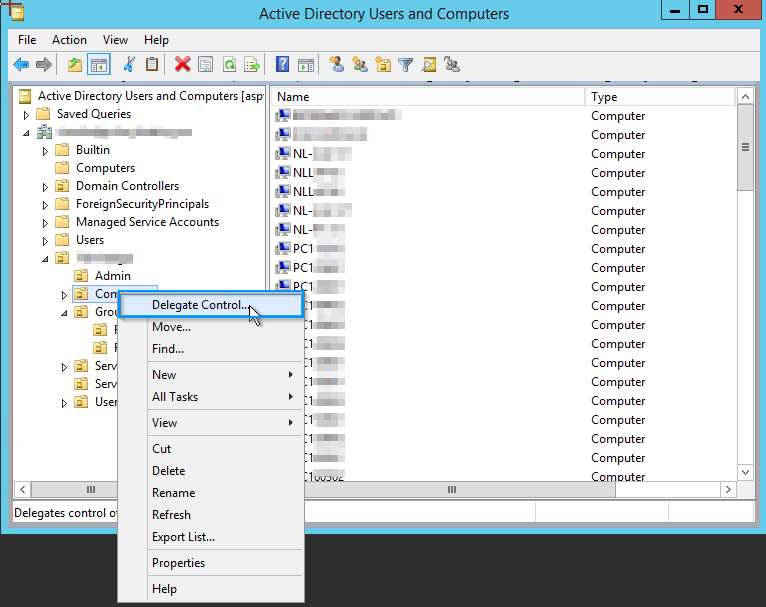Click the red Delete X toolbar icon

click(x=182, y=64)
